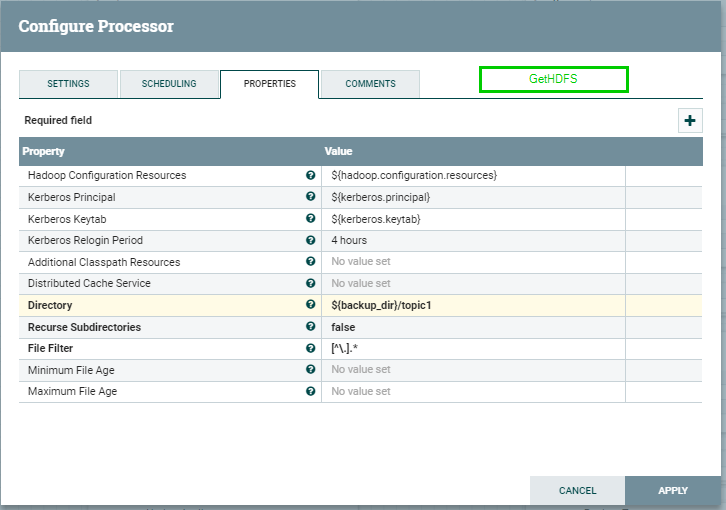Switch to the Settings tab

[68, 84]
